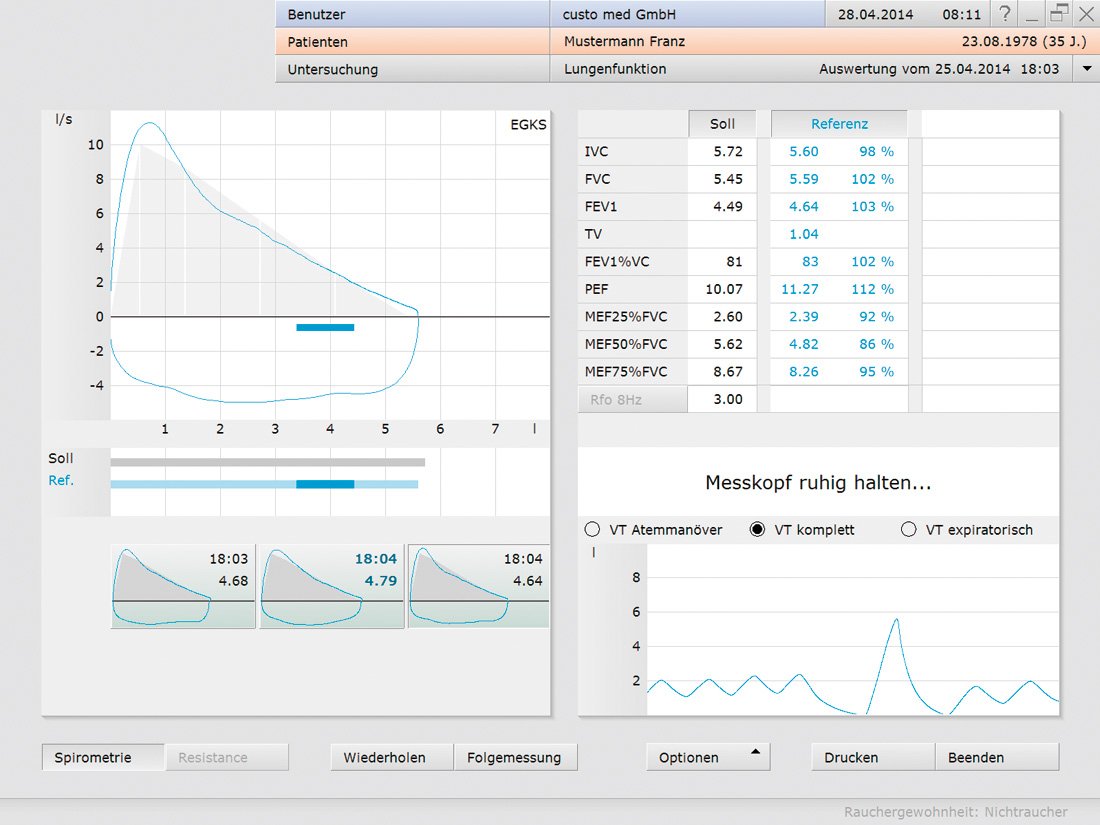Switch to the Resistance tab
This screenshot has height=825, width=1100.
click(x=226, y=757)
